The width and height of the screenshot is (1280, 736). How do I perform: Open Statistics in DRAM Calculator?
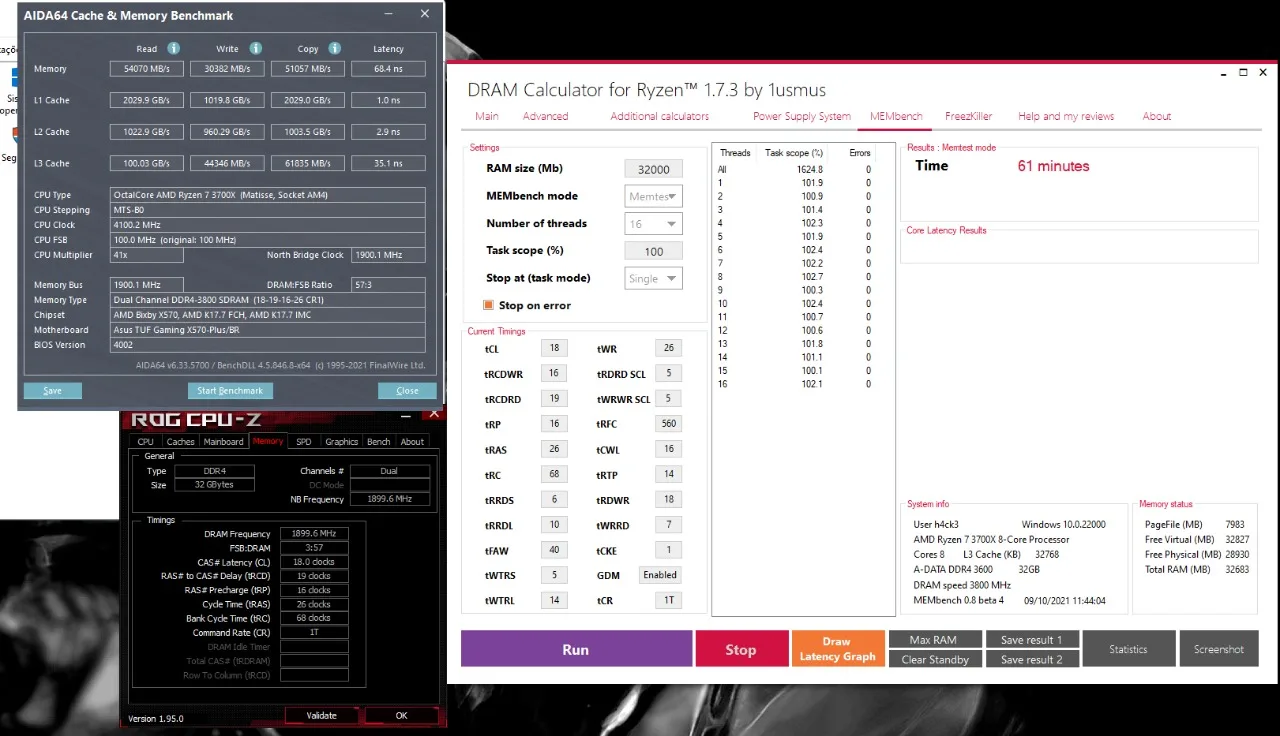(1128, 649)
